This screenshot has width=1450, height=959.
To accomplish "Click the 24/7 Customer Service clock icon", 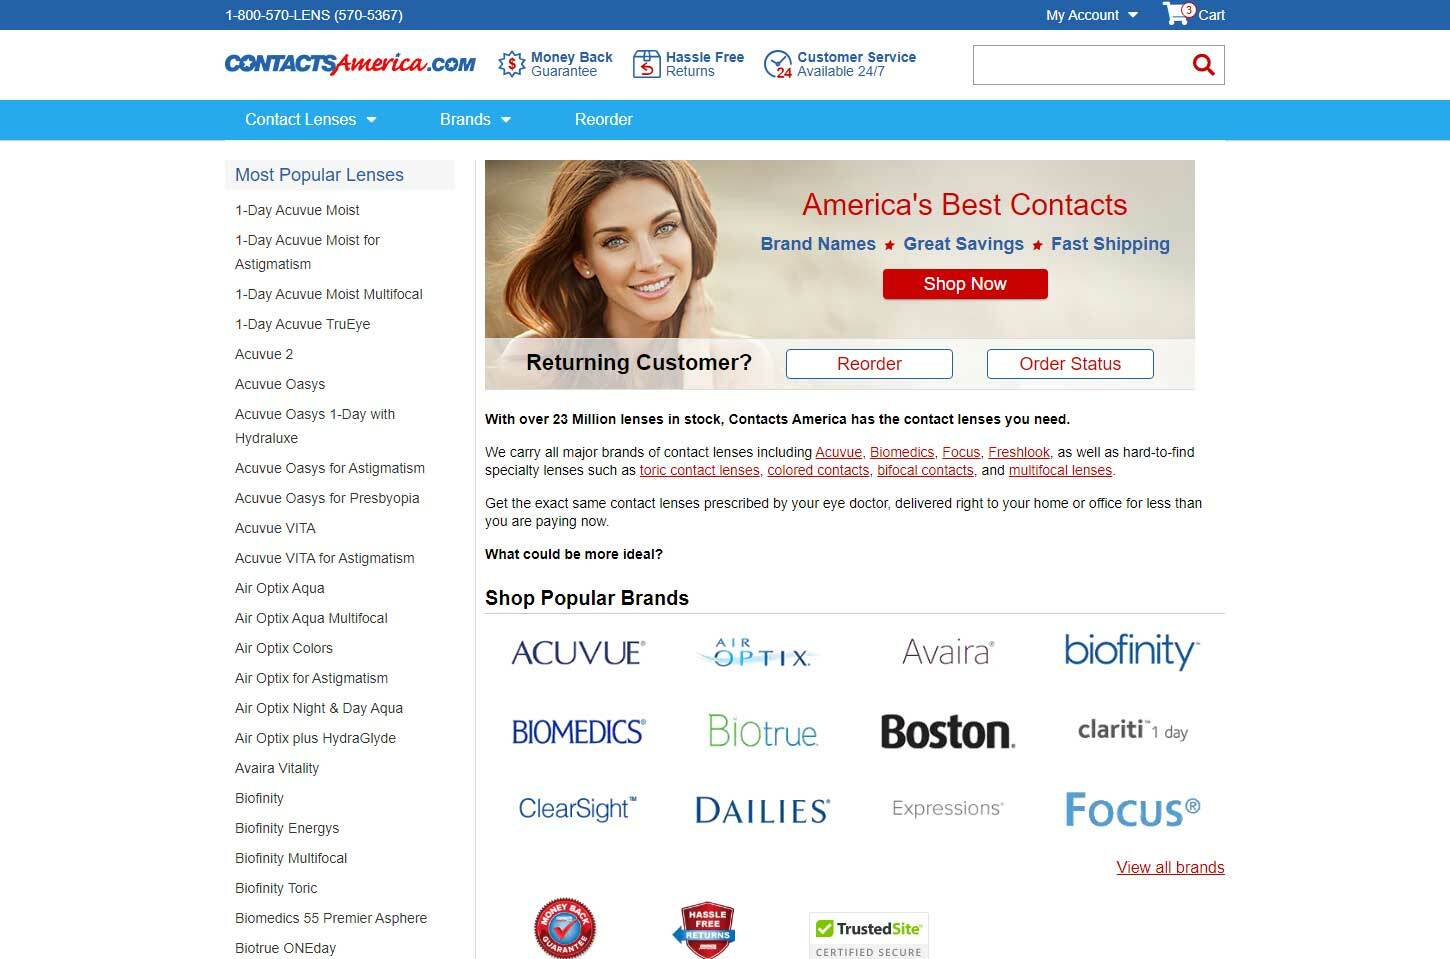I will point(777,65).
